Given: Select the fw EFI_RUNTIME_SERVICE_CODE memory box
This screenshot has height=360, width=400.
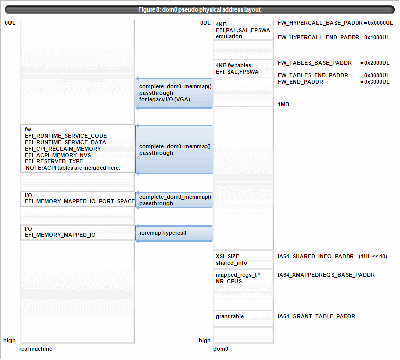Looking at the screenshot, I should pyautogui.click(x=78, y=149).
